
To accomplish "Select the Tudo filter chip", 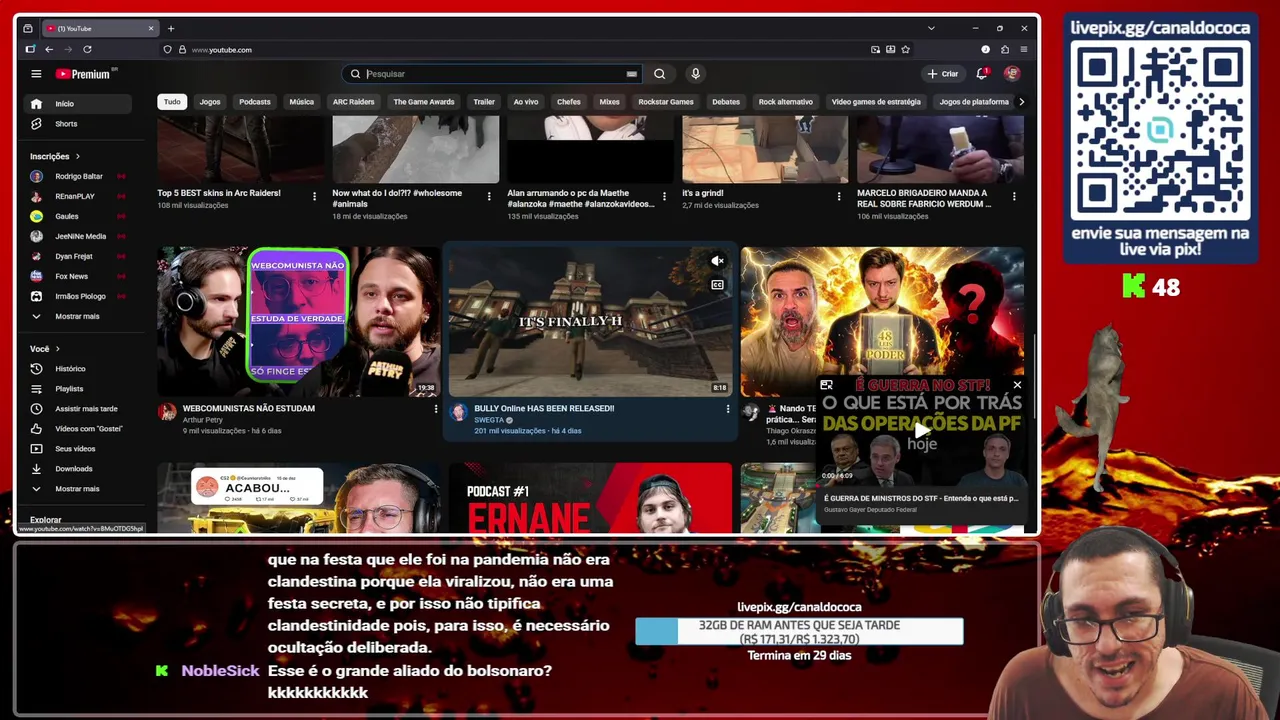I will pyautogui.click(x=172, y=102).
